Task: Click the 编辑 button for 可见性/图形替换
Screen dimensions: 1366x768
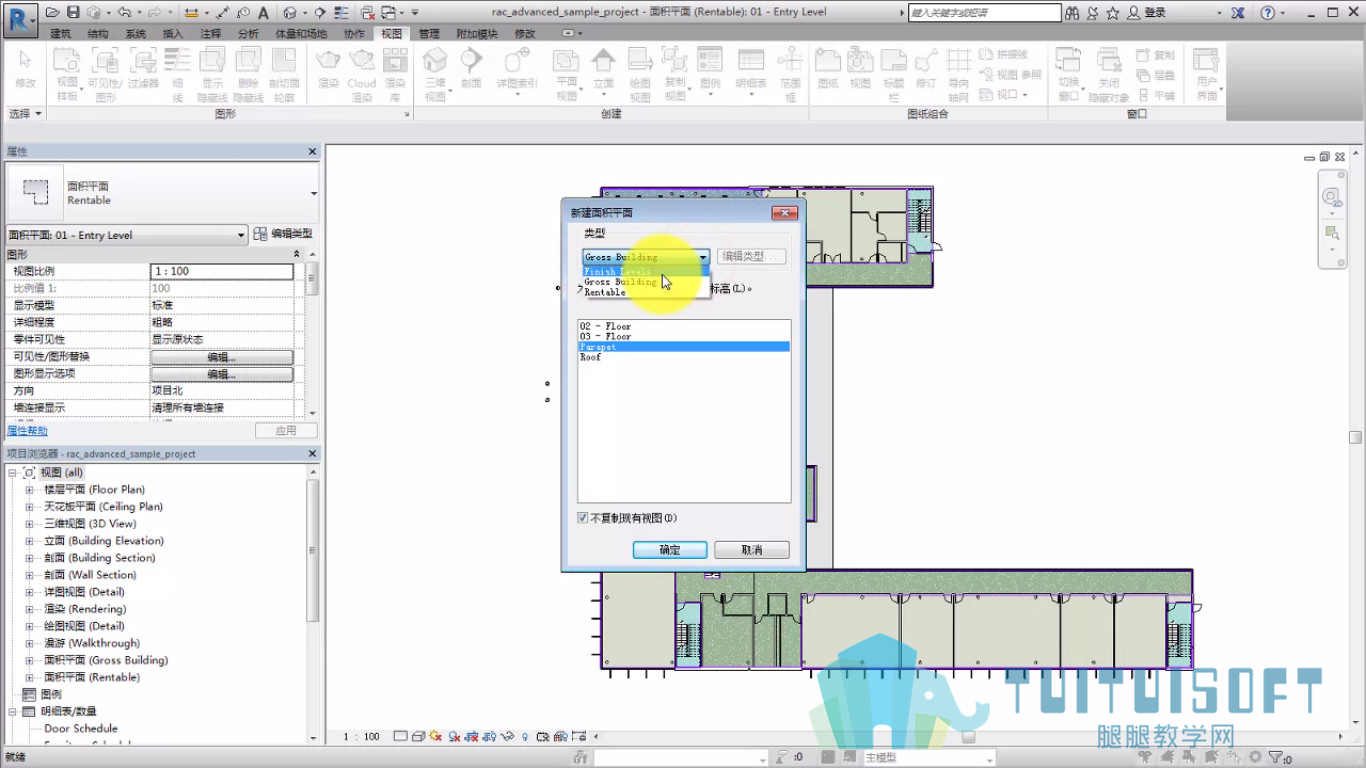Action: click(x=221, y=357)
